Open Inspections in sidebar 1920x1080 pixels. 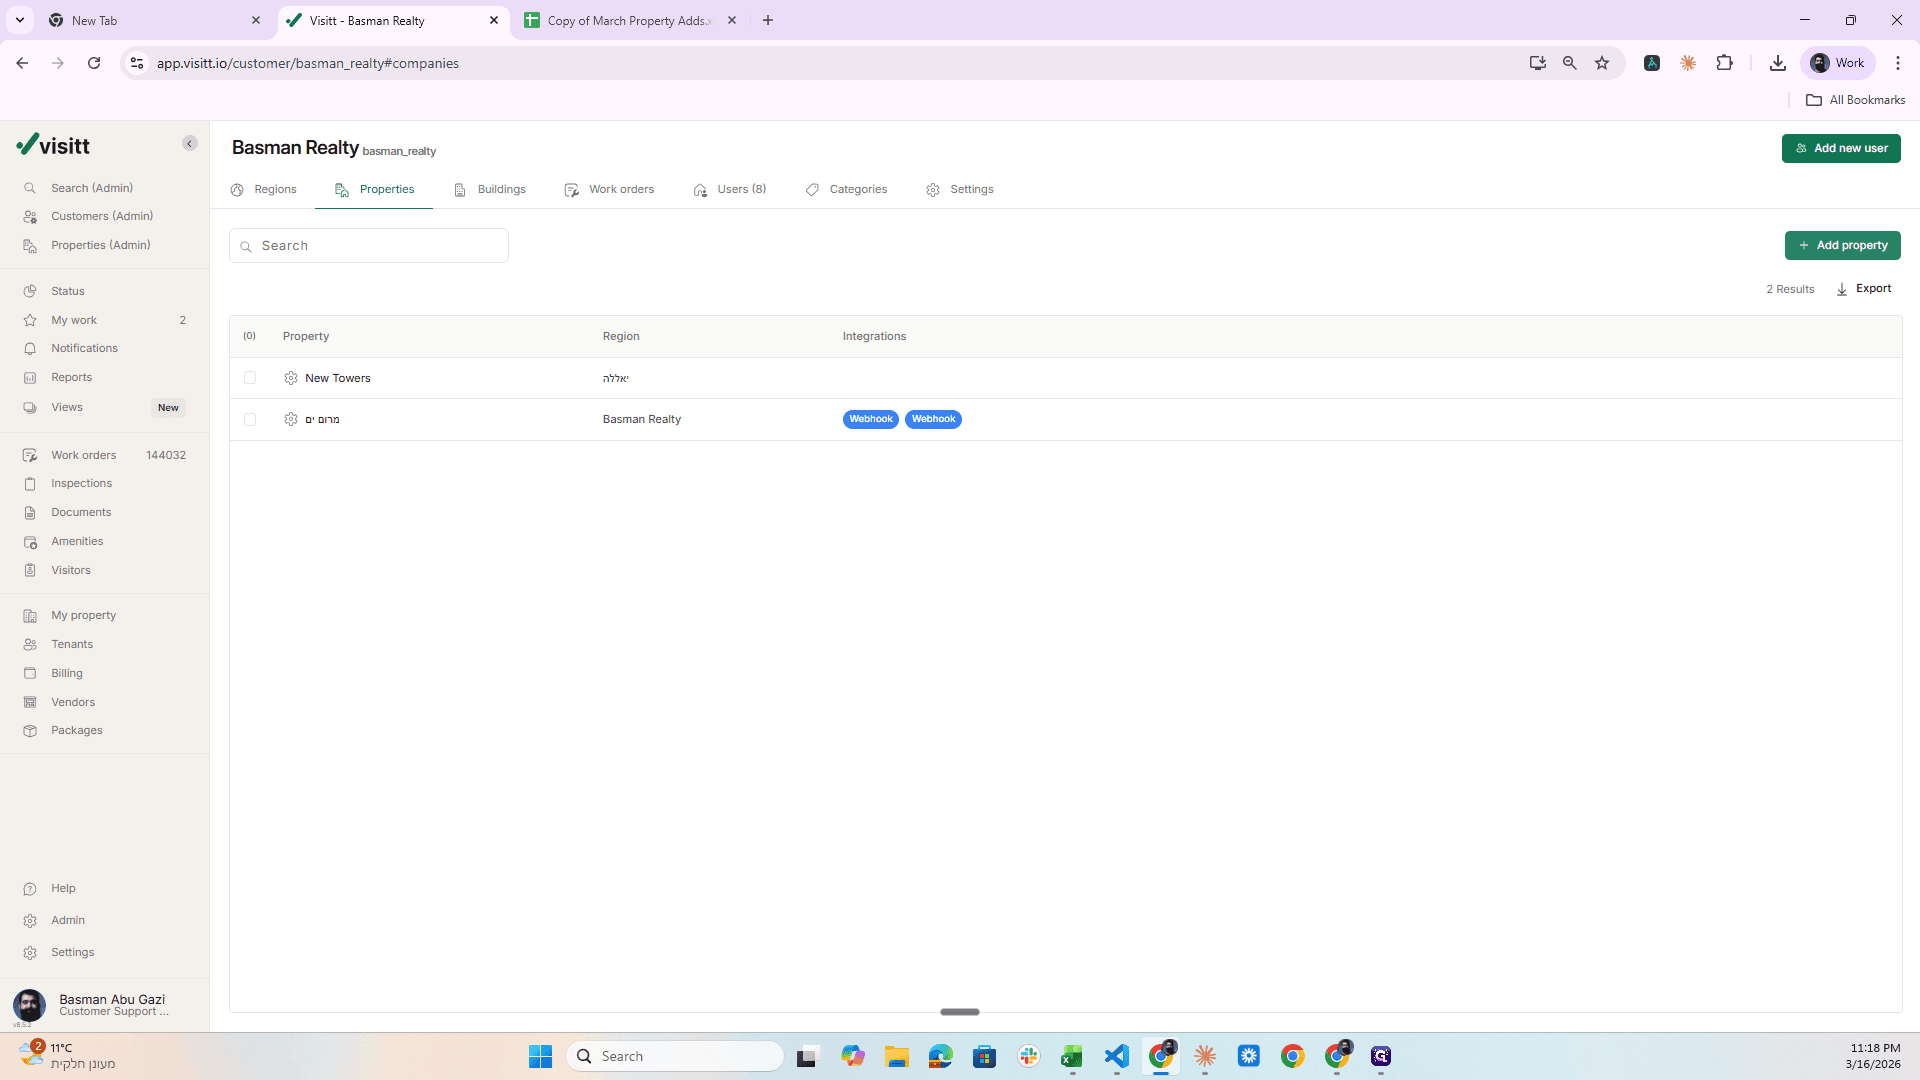pyautogui.click(x=81, y=483)
